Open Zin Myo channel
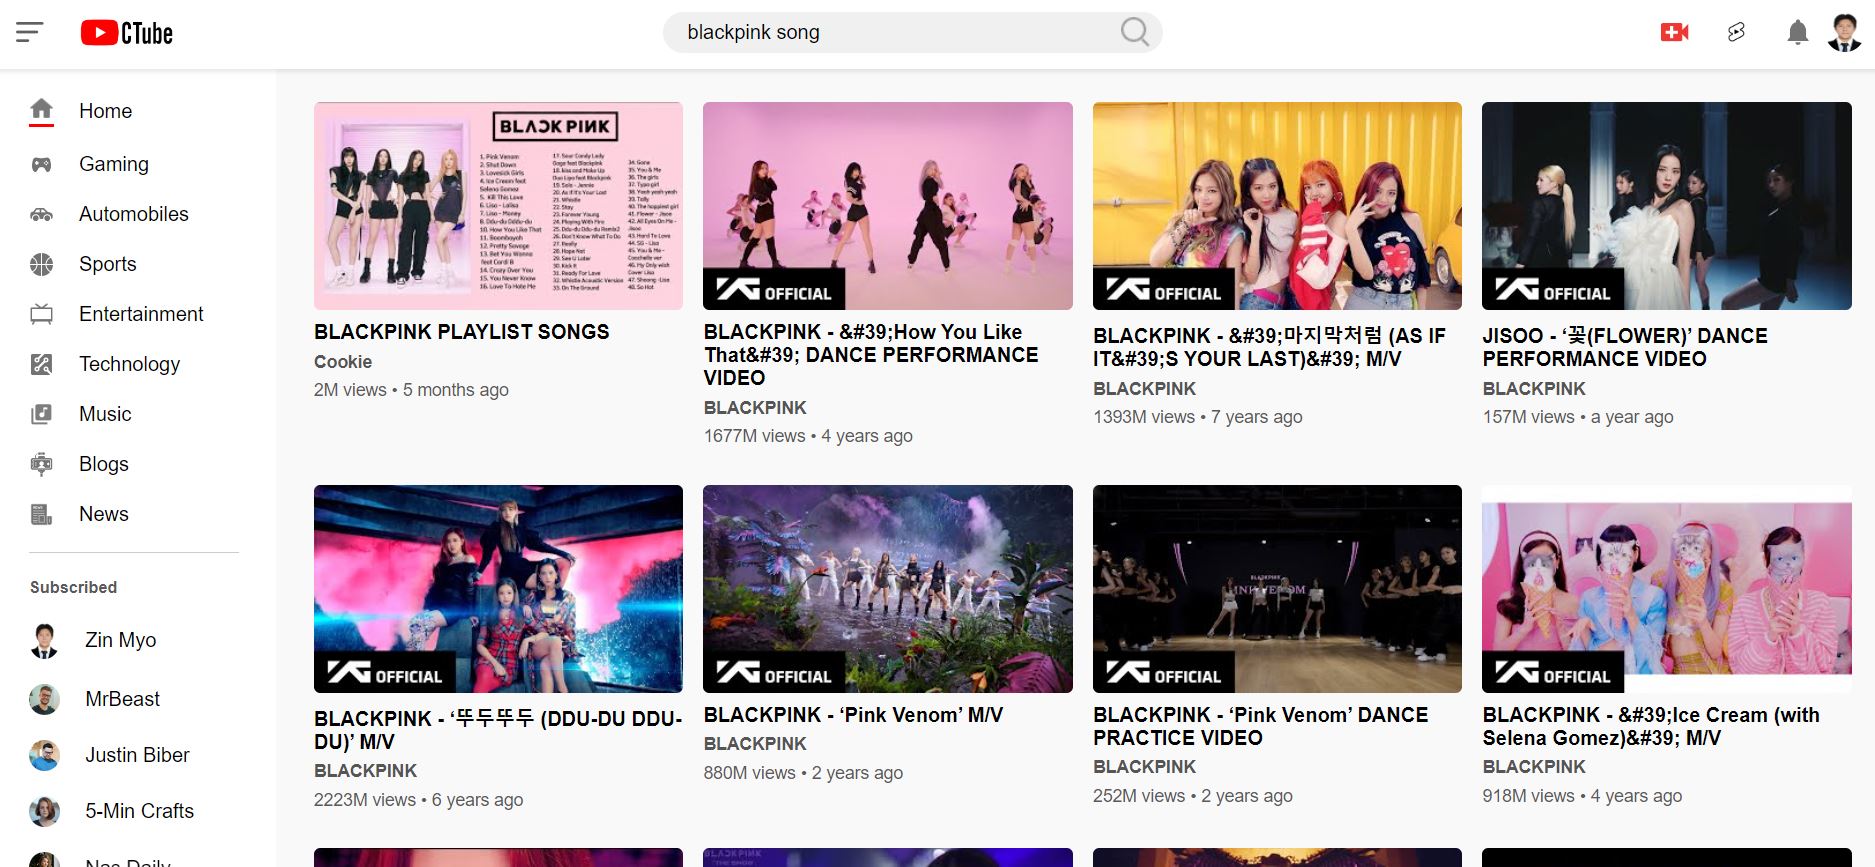The width and height of the screenshot is (1875, 867). [120, 640]
